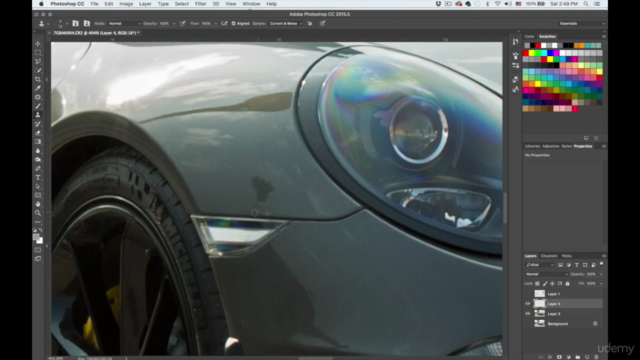Open the Essentials workspace dropdown
The height and width of the screenshot is (360, 640).
582,24
